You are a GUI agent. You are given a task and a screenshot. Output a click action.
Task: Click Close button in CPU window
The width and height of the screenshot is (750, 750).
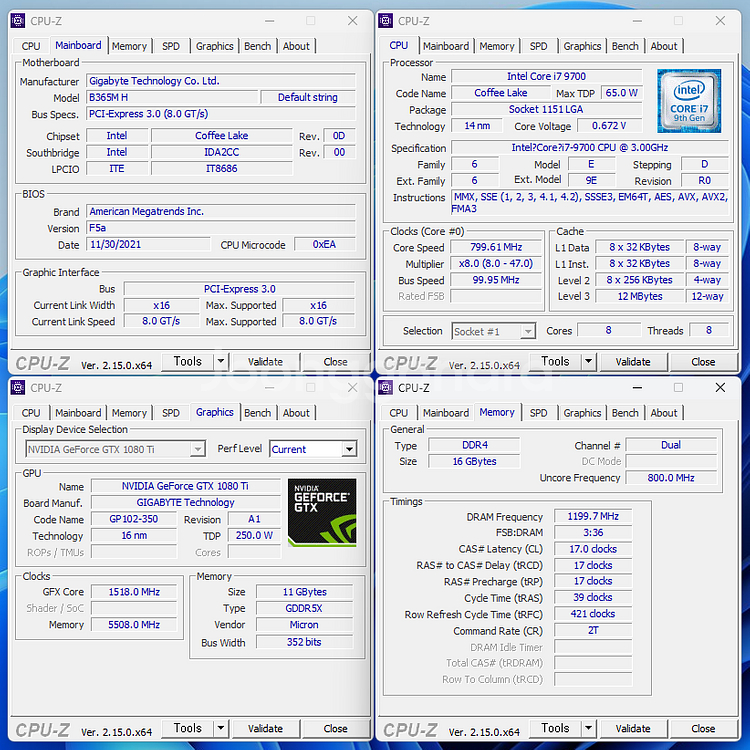pyautogui.click(x=703, y=362)
